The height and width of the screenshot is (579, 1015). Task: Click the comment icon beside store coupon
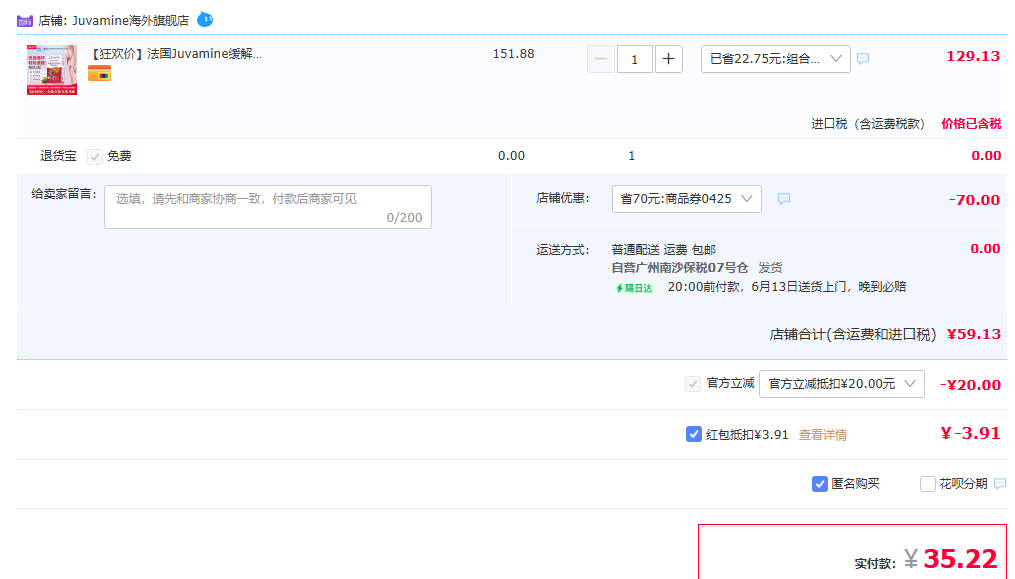(784, 199)
